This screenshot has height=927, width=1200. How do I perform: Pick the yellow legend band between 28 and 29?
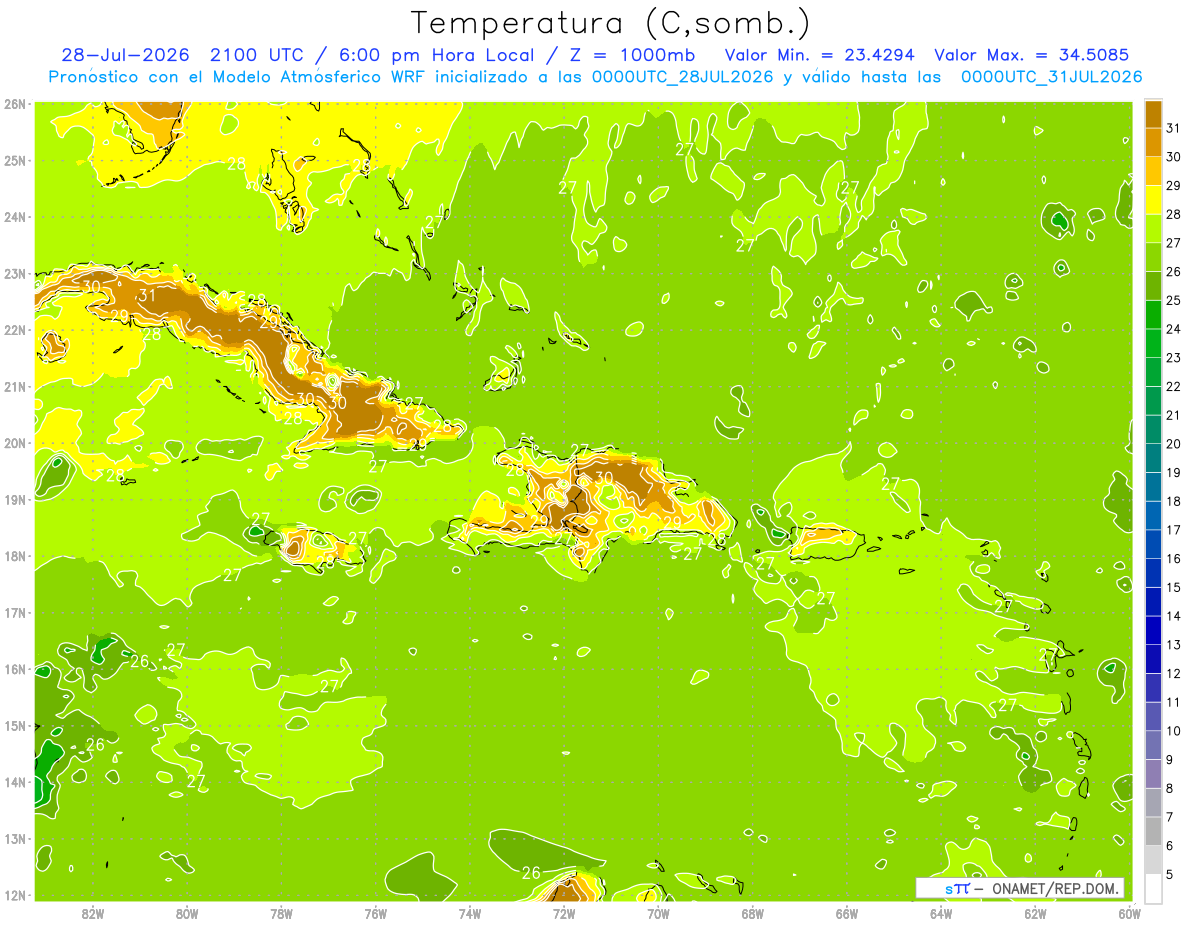1154,200
